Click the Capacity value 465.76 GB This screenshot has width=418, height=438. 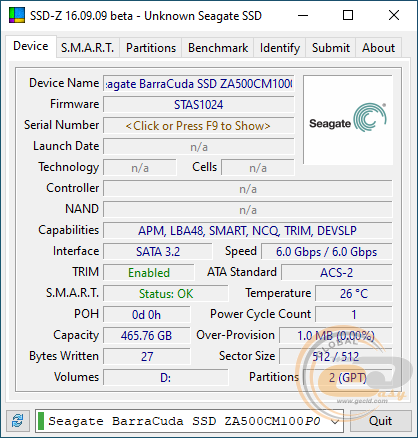click(147, 336)
